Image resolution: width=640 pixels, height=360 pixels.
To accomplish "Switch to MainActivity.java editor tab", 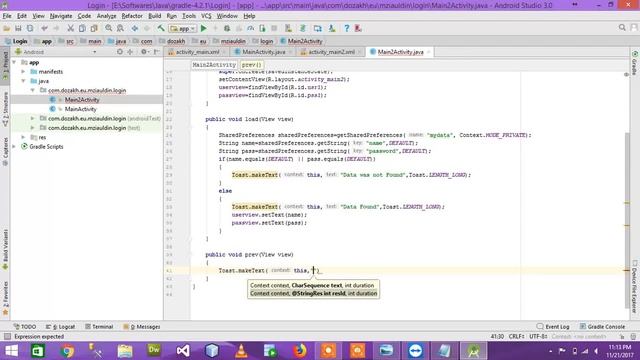I will tap(264, 52).
